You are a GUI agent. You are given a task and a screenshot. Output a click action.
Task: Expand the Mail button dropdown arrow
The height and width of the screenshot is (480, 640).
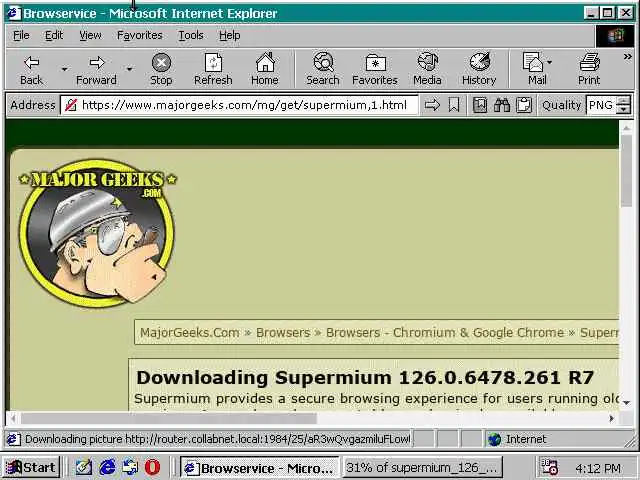[x=550, y=62]
